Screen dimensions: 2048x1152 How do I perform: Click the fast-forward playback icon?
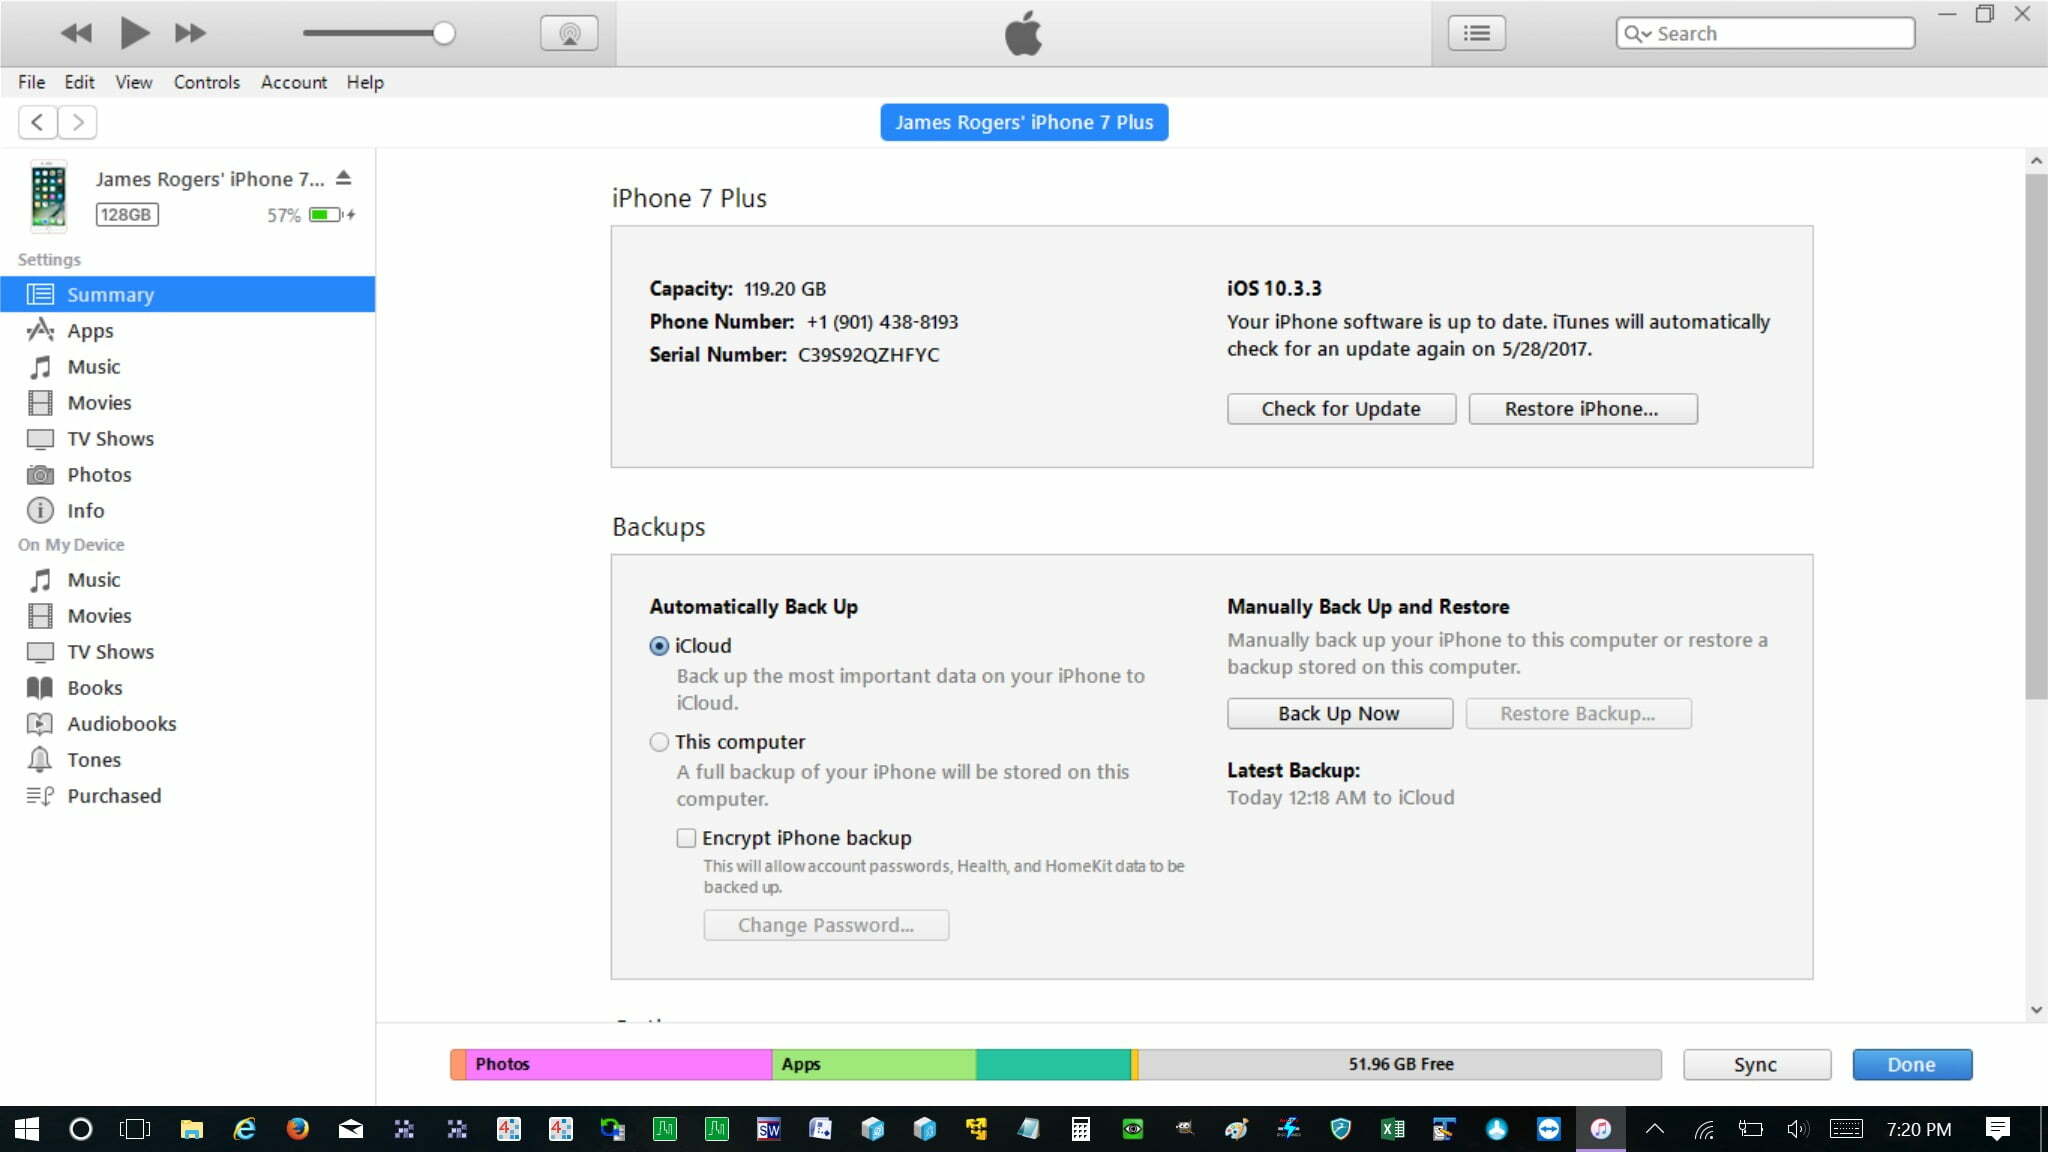click(x=190, y=33)
